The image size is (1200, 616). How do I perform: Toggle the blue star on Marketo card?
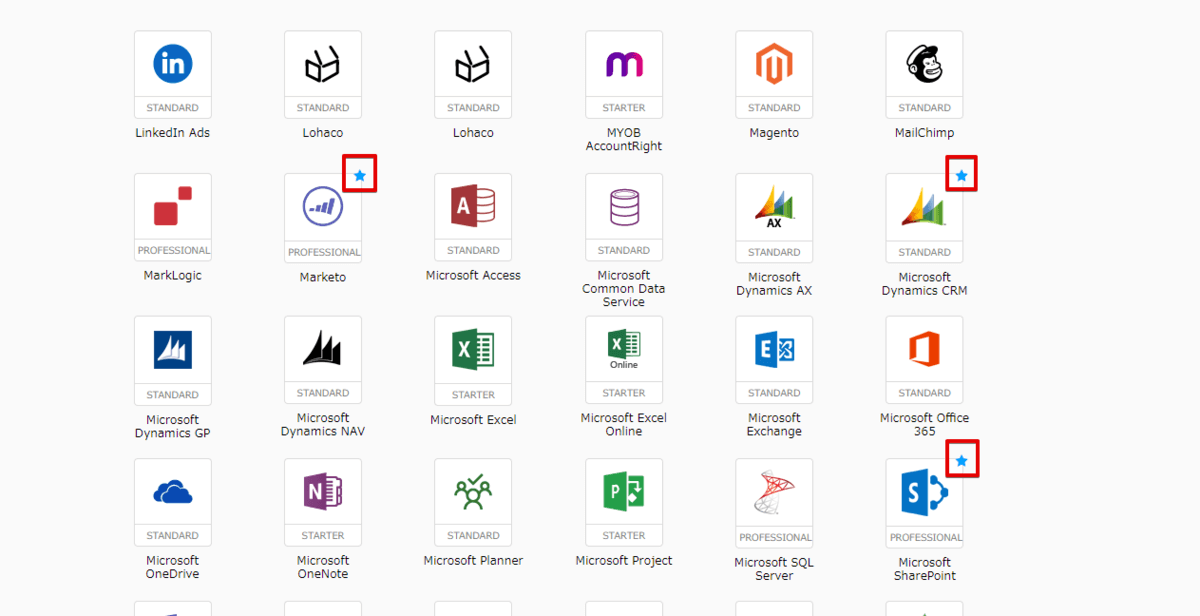[x=361, y=176]
